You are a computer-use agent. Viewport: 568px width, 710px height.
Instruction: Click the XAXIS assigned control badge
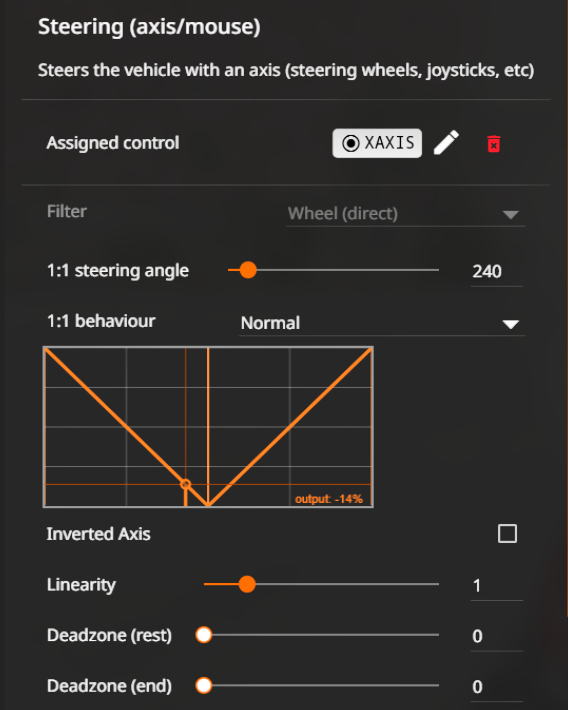click(x=377, y=143)
